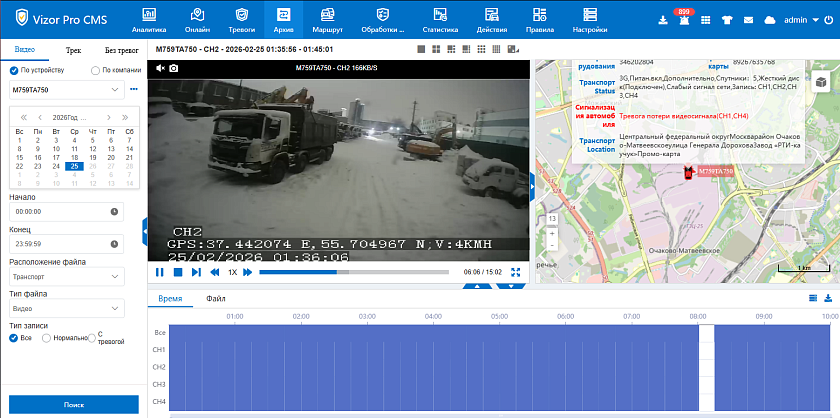This screenshot has height=418, width=840.
Task: Open the 'Тип файла' Видео dropdown
Action: pos(66,308)
